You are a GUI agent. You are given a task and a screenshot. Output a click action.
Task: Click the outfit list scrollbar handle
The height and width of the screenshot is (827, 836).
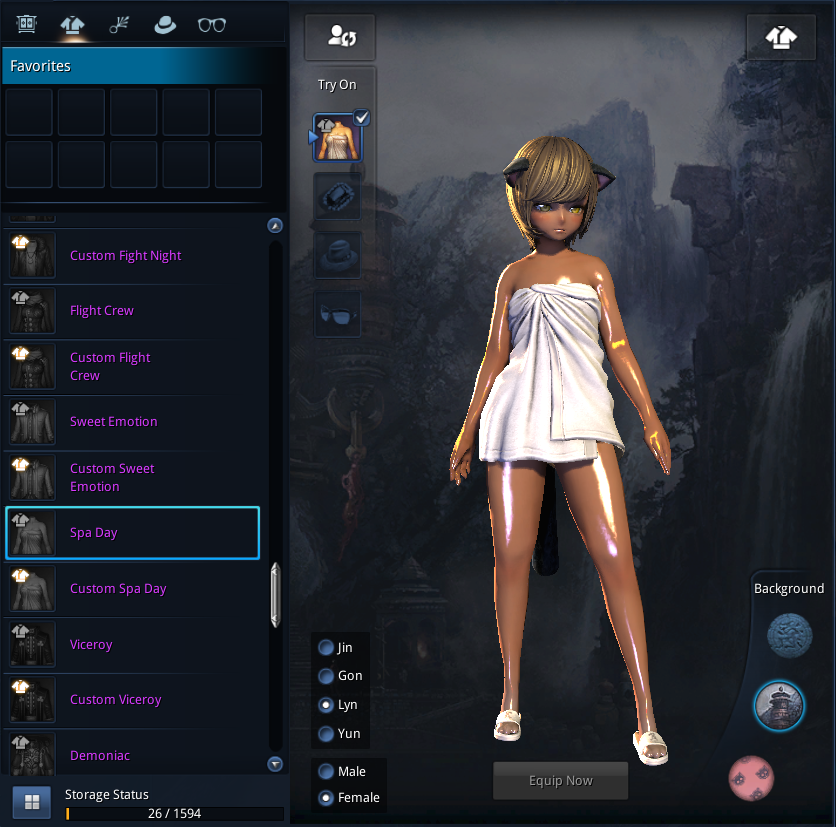pyautogui.click(x=275, y=595)
